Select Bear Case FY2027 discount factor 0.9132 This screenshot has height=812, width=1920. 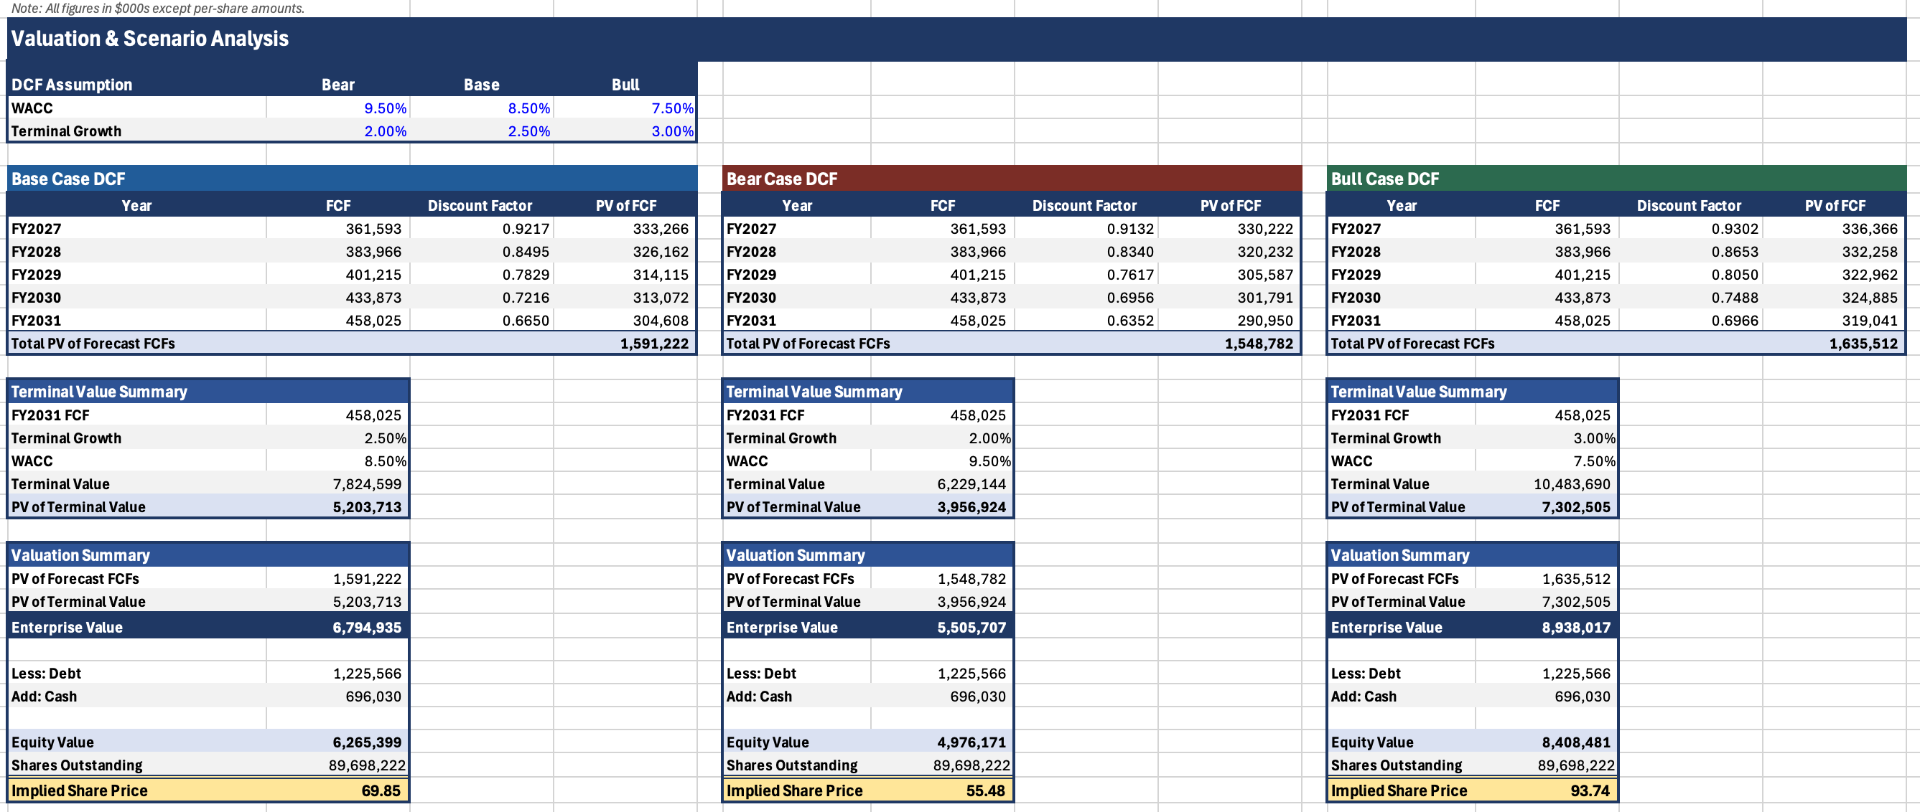pyautogui.click(x=1130, y=229)
